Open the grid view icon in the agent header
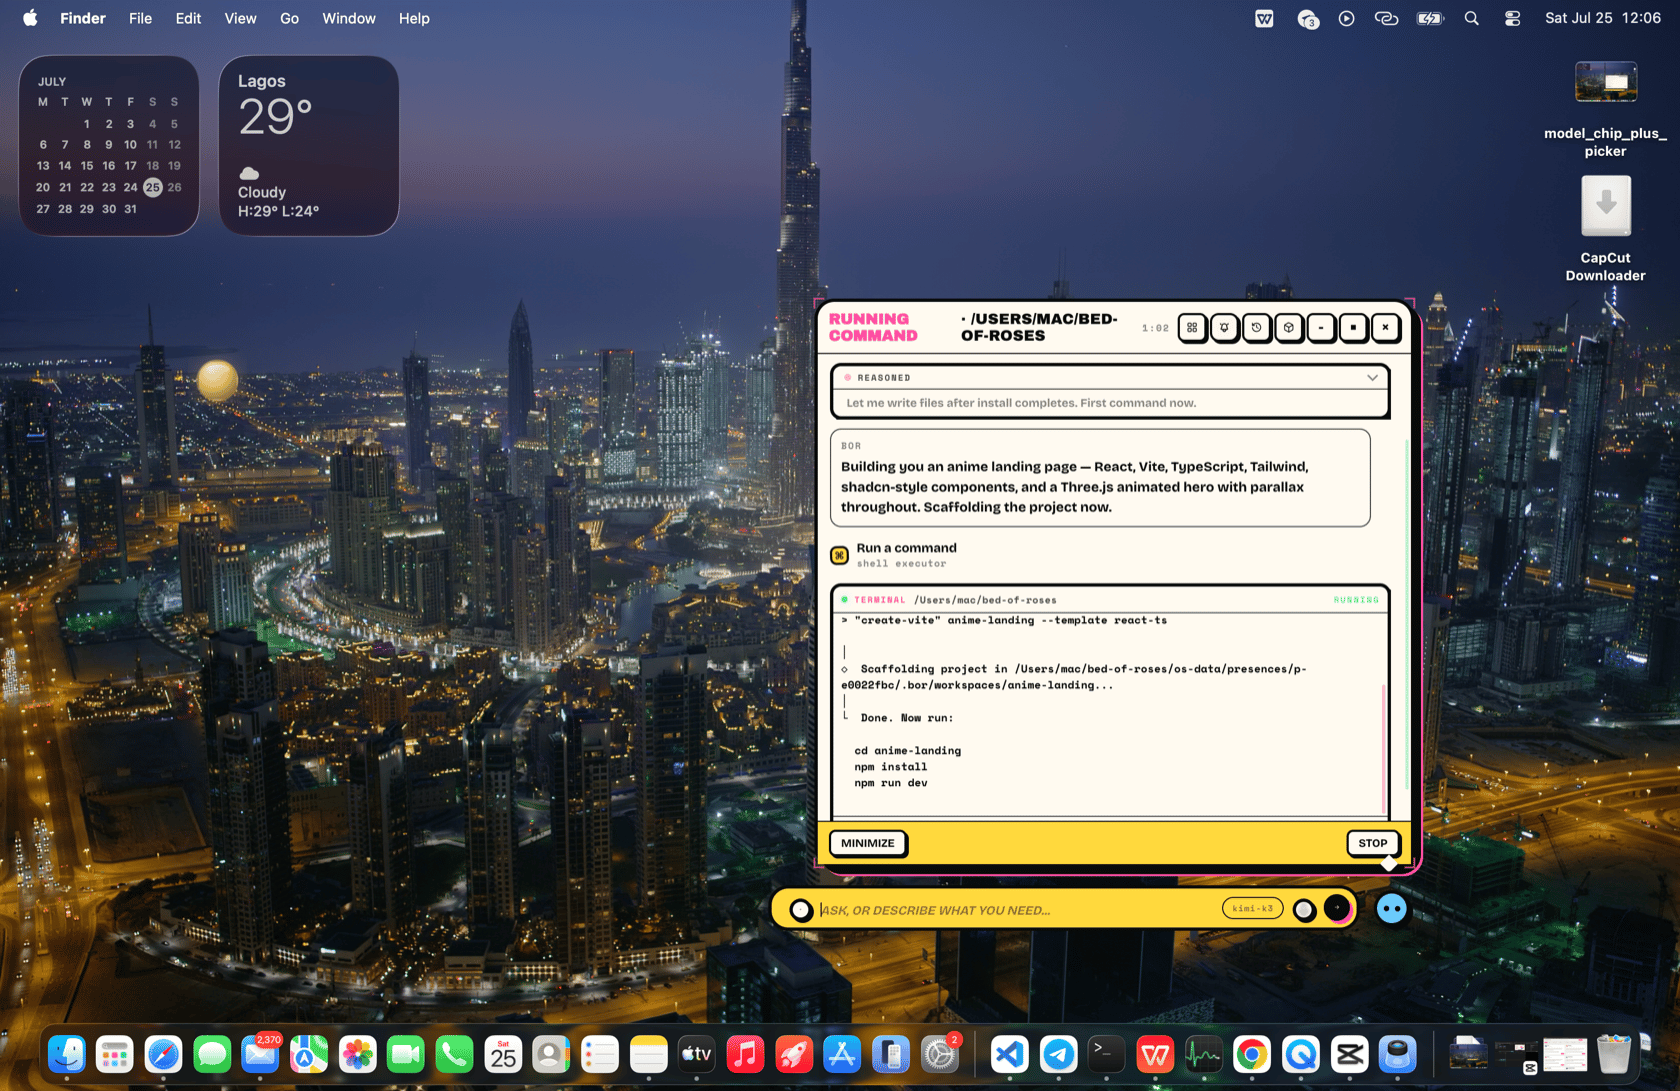This screenshot has width=1680, height=1091. click(1192, 327)
